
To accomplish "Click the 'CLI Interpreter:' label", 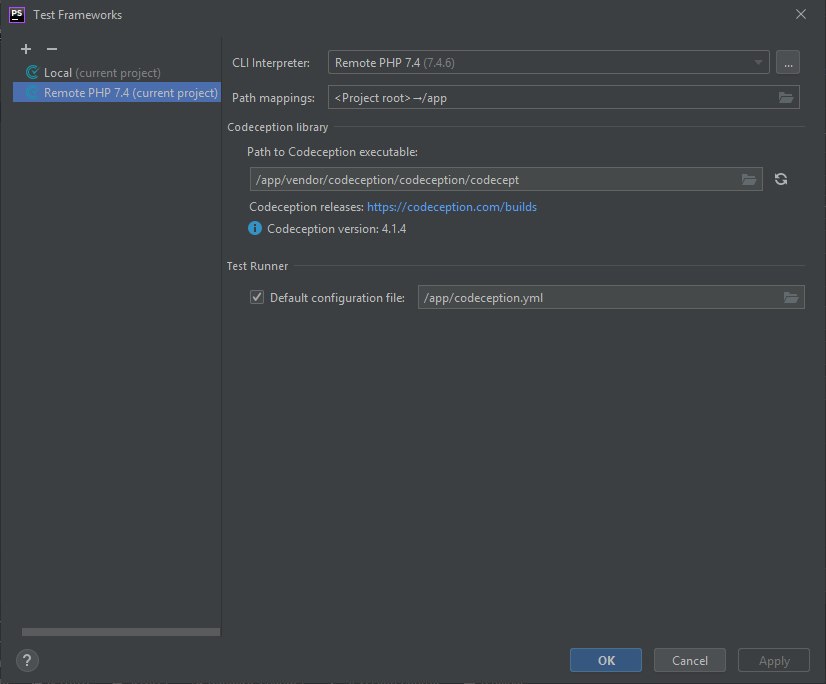I will click(271, 63).
